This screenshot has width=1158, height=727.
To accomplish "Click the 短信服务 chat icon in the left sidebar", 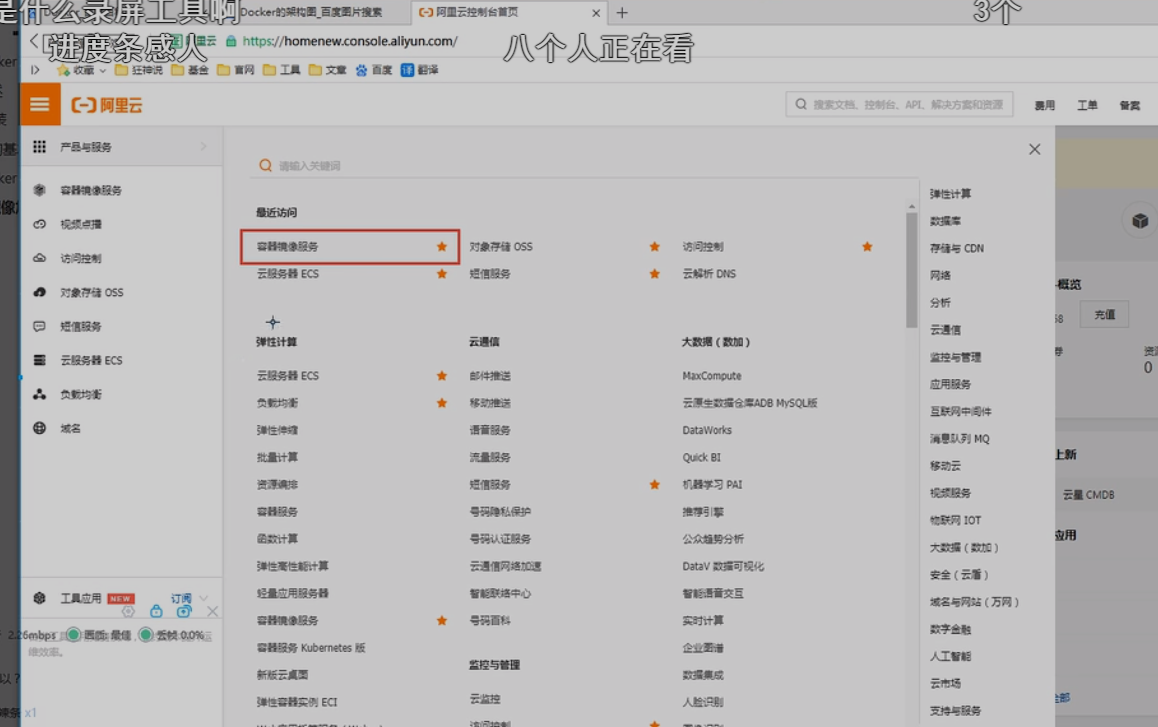I will tap(39, 326).
